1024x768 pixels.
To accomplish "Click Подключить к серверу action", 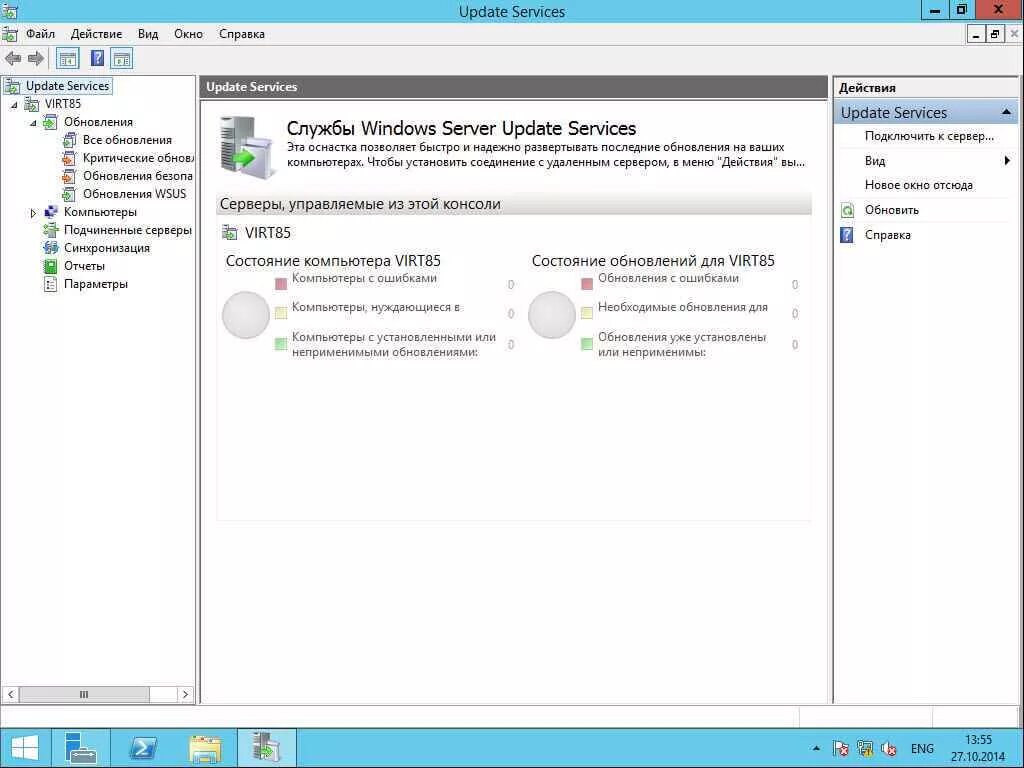I will click(929, 136).
